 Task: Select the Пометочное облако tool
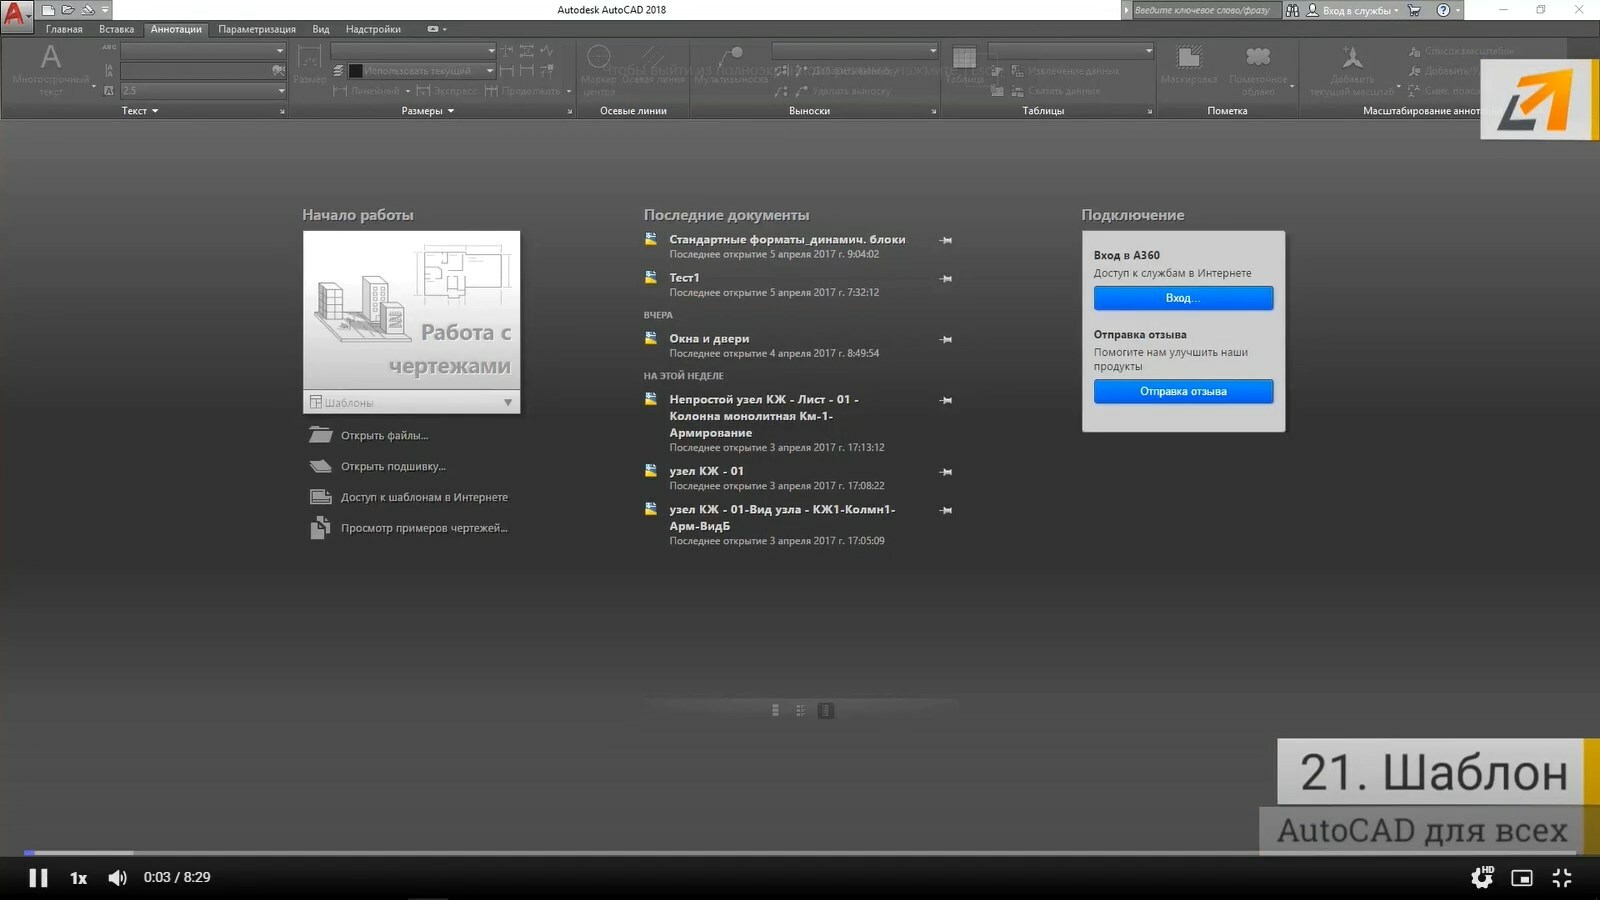[x=1258, y=70]
